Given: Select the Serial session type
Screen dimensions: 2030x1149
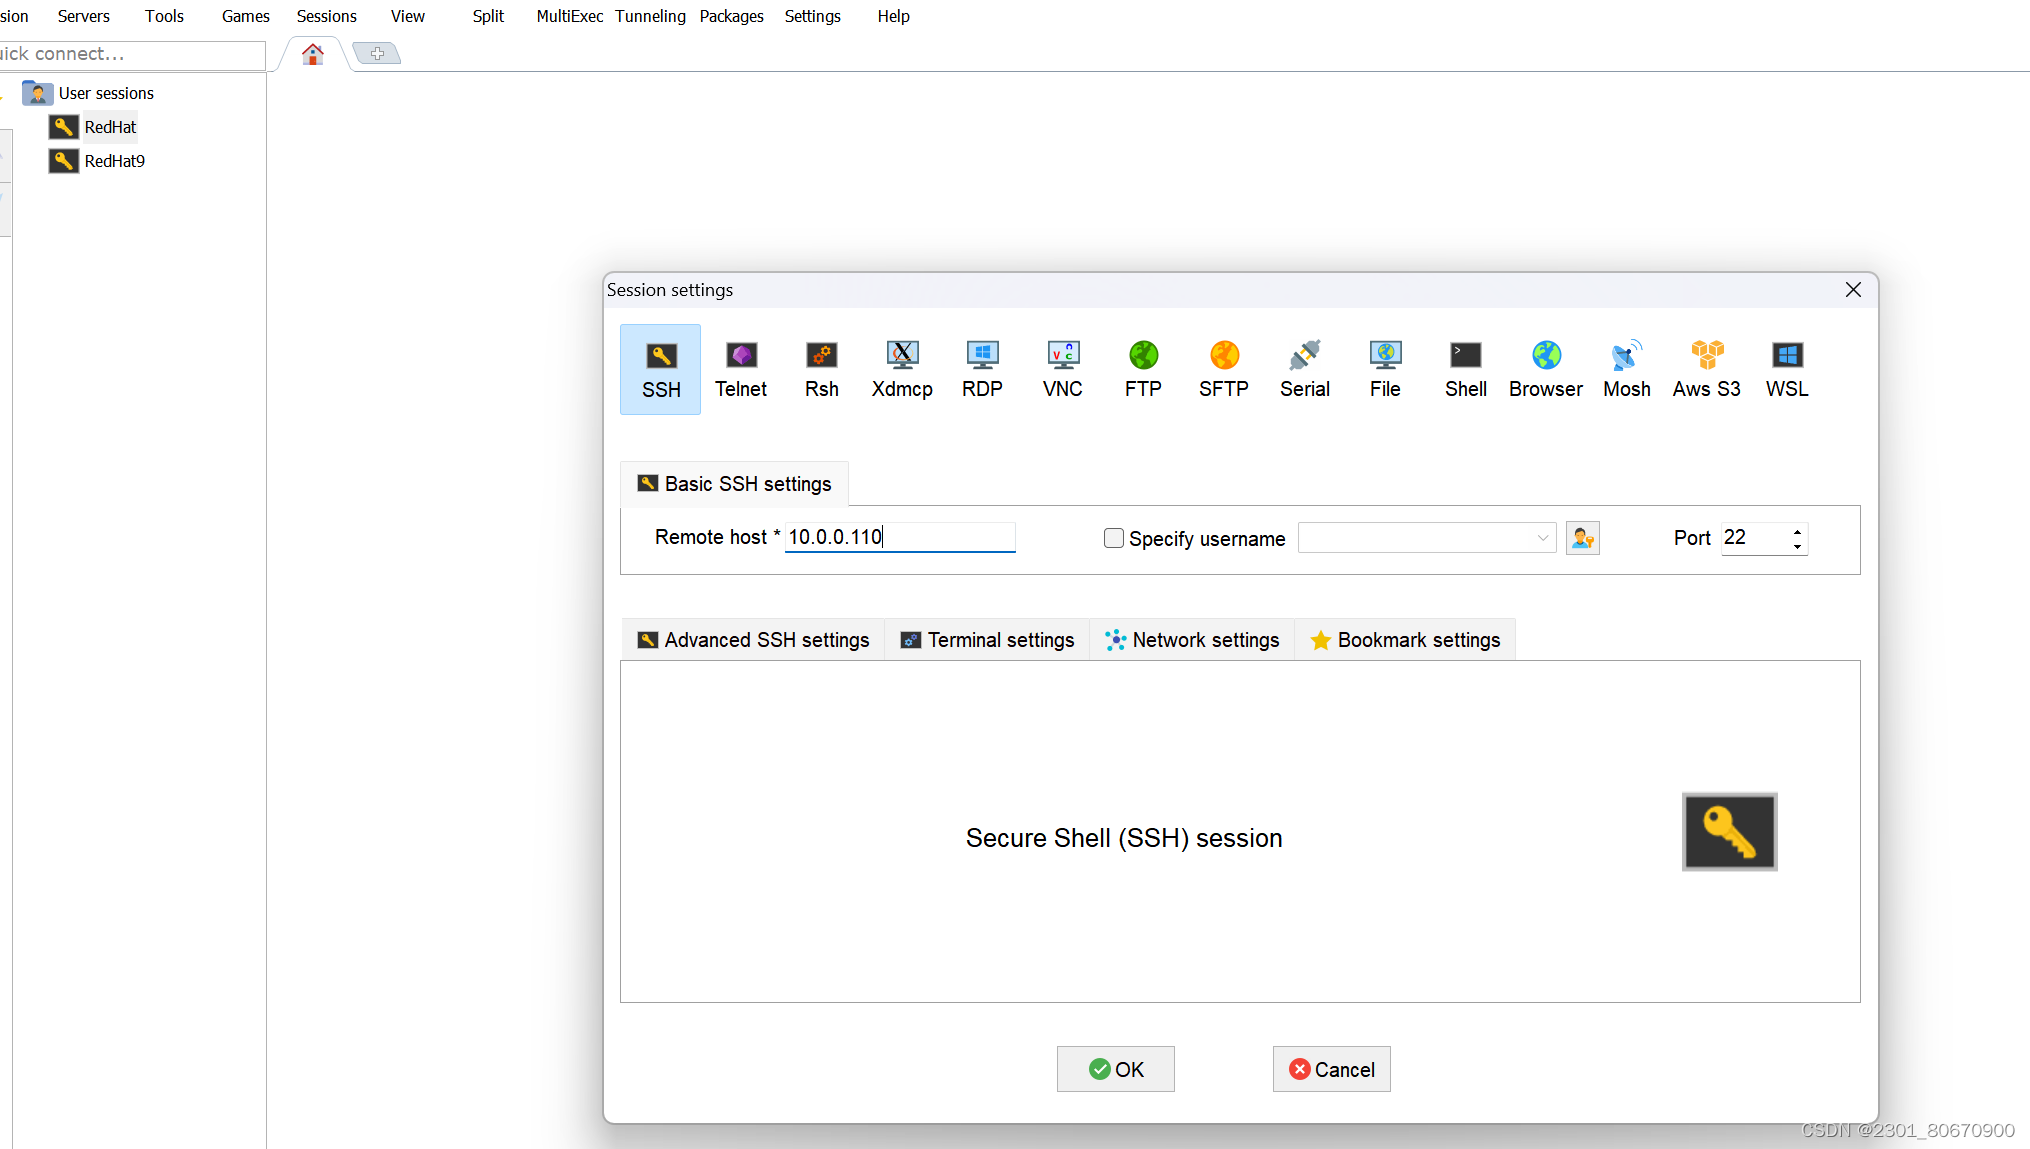Looking at the screenshot, I should tap(1304, 370).
